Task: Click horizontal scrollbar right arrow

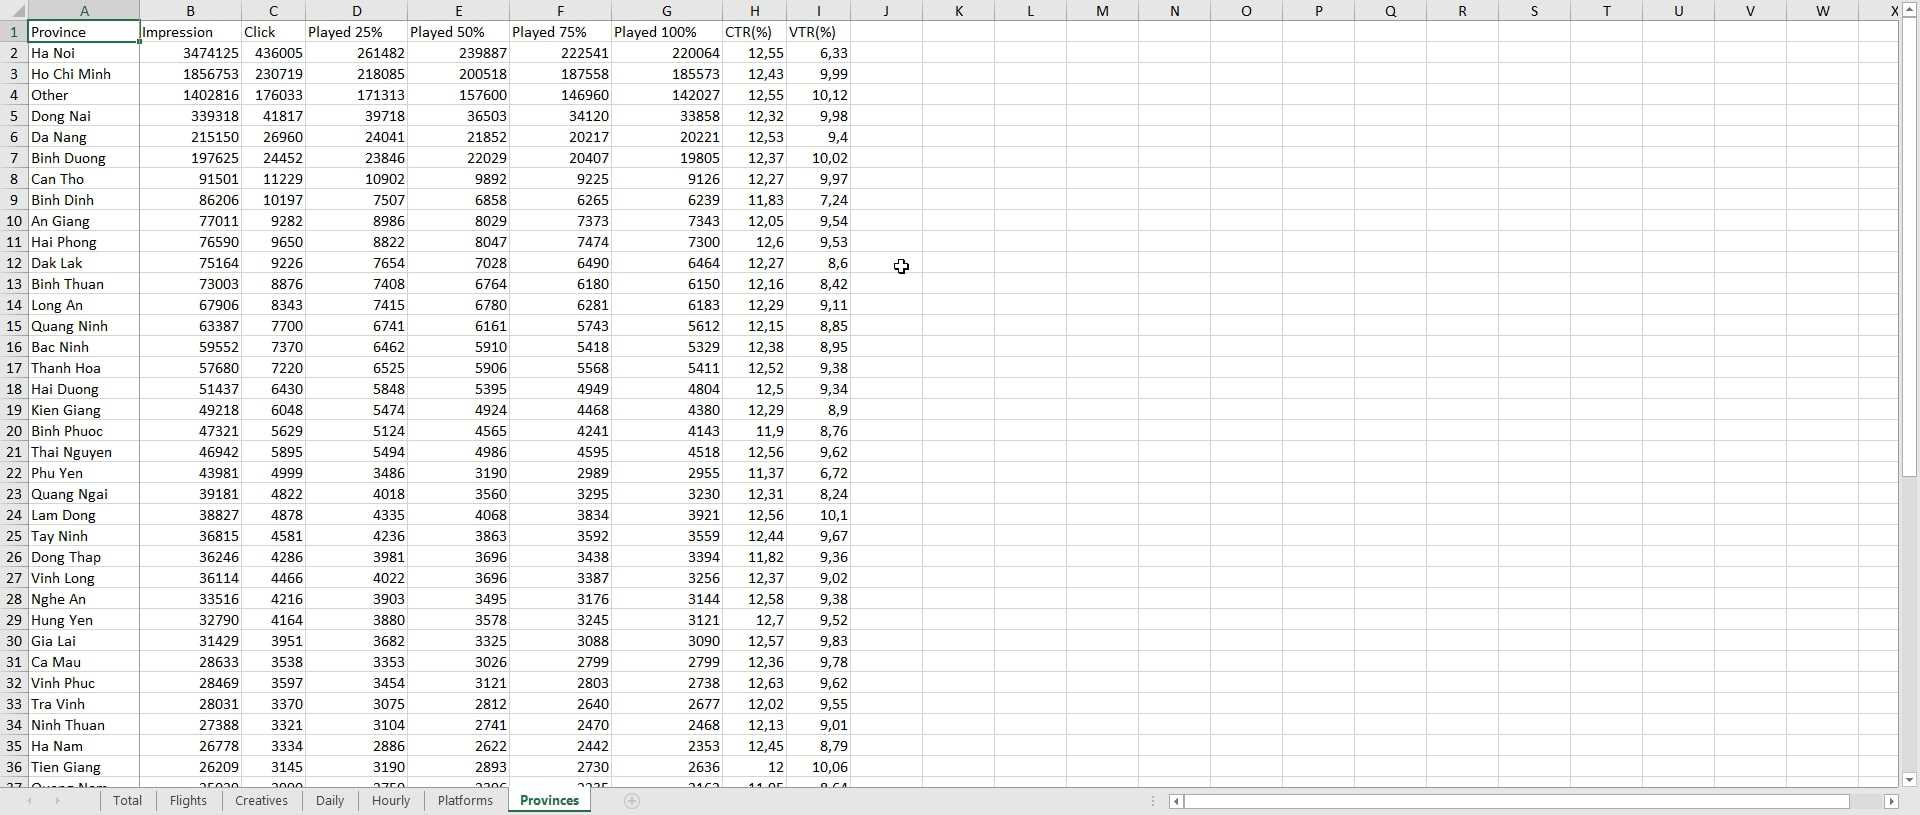Action: pyautogui.click(x=1890, y=801)
